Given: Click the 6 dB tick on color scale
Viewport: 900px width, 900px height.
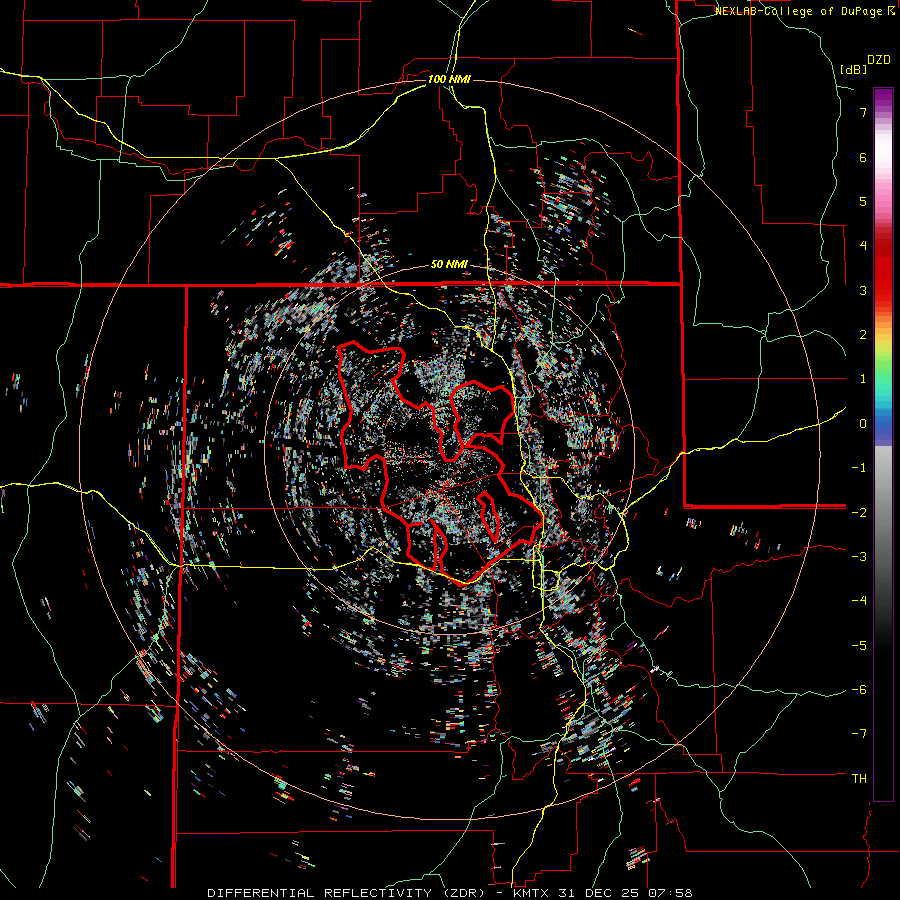Looking at the screenshot, I should pyautogui.click(x=863, y=157).
